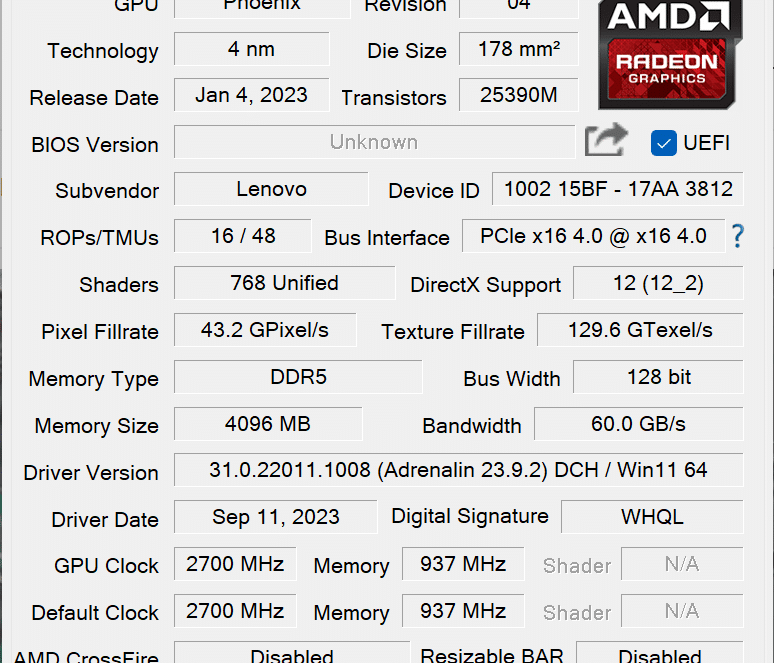This screenshot has width=774, height=663.
Task: Click the Bus Interface PCIe value field
Action: 593,236
